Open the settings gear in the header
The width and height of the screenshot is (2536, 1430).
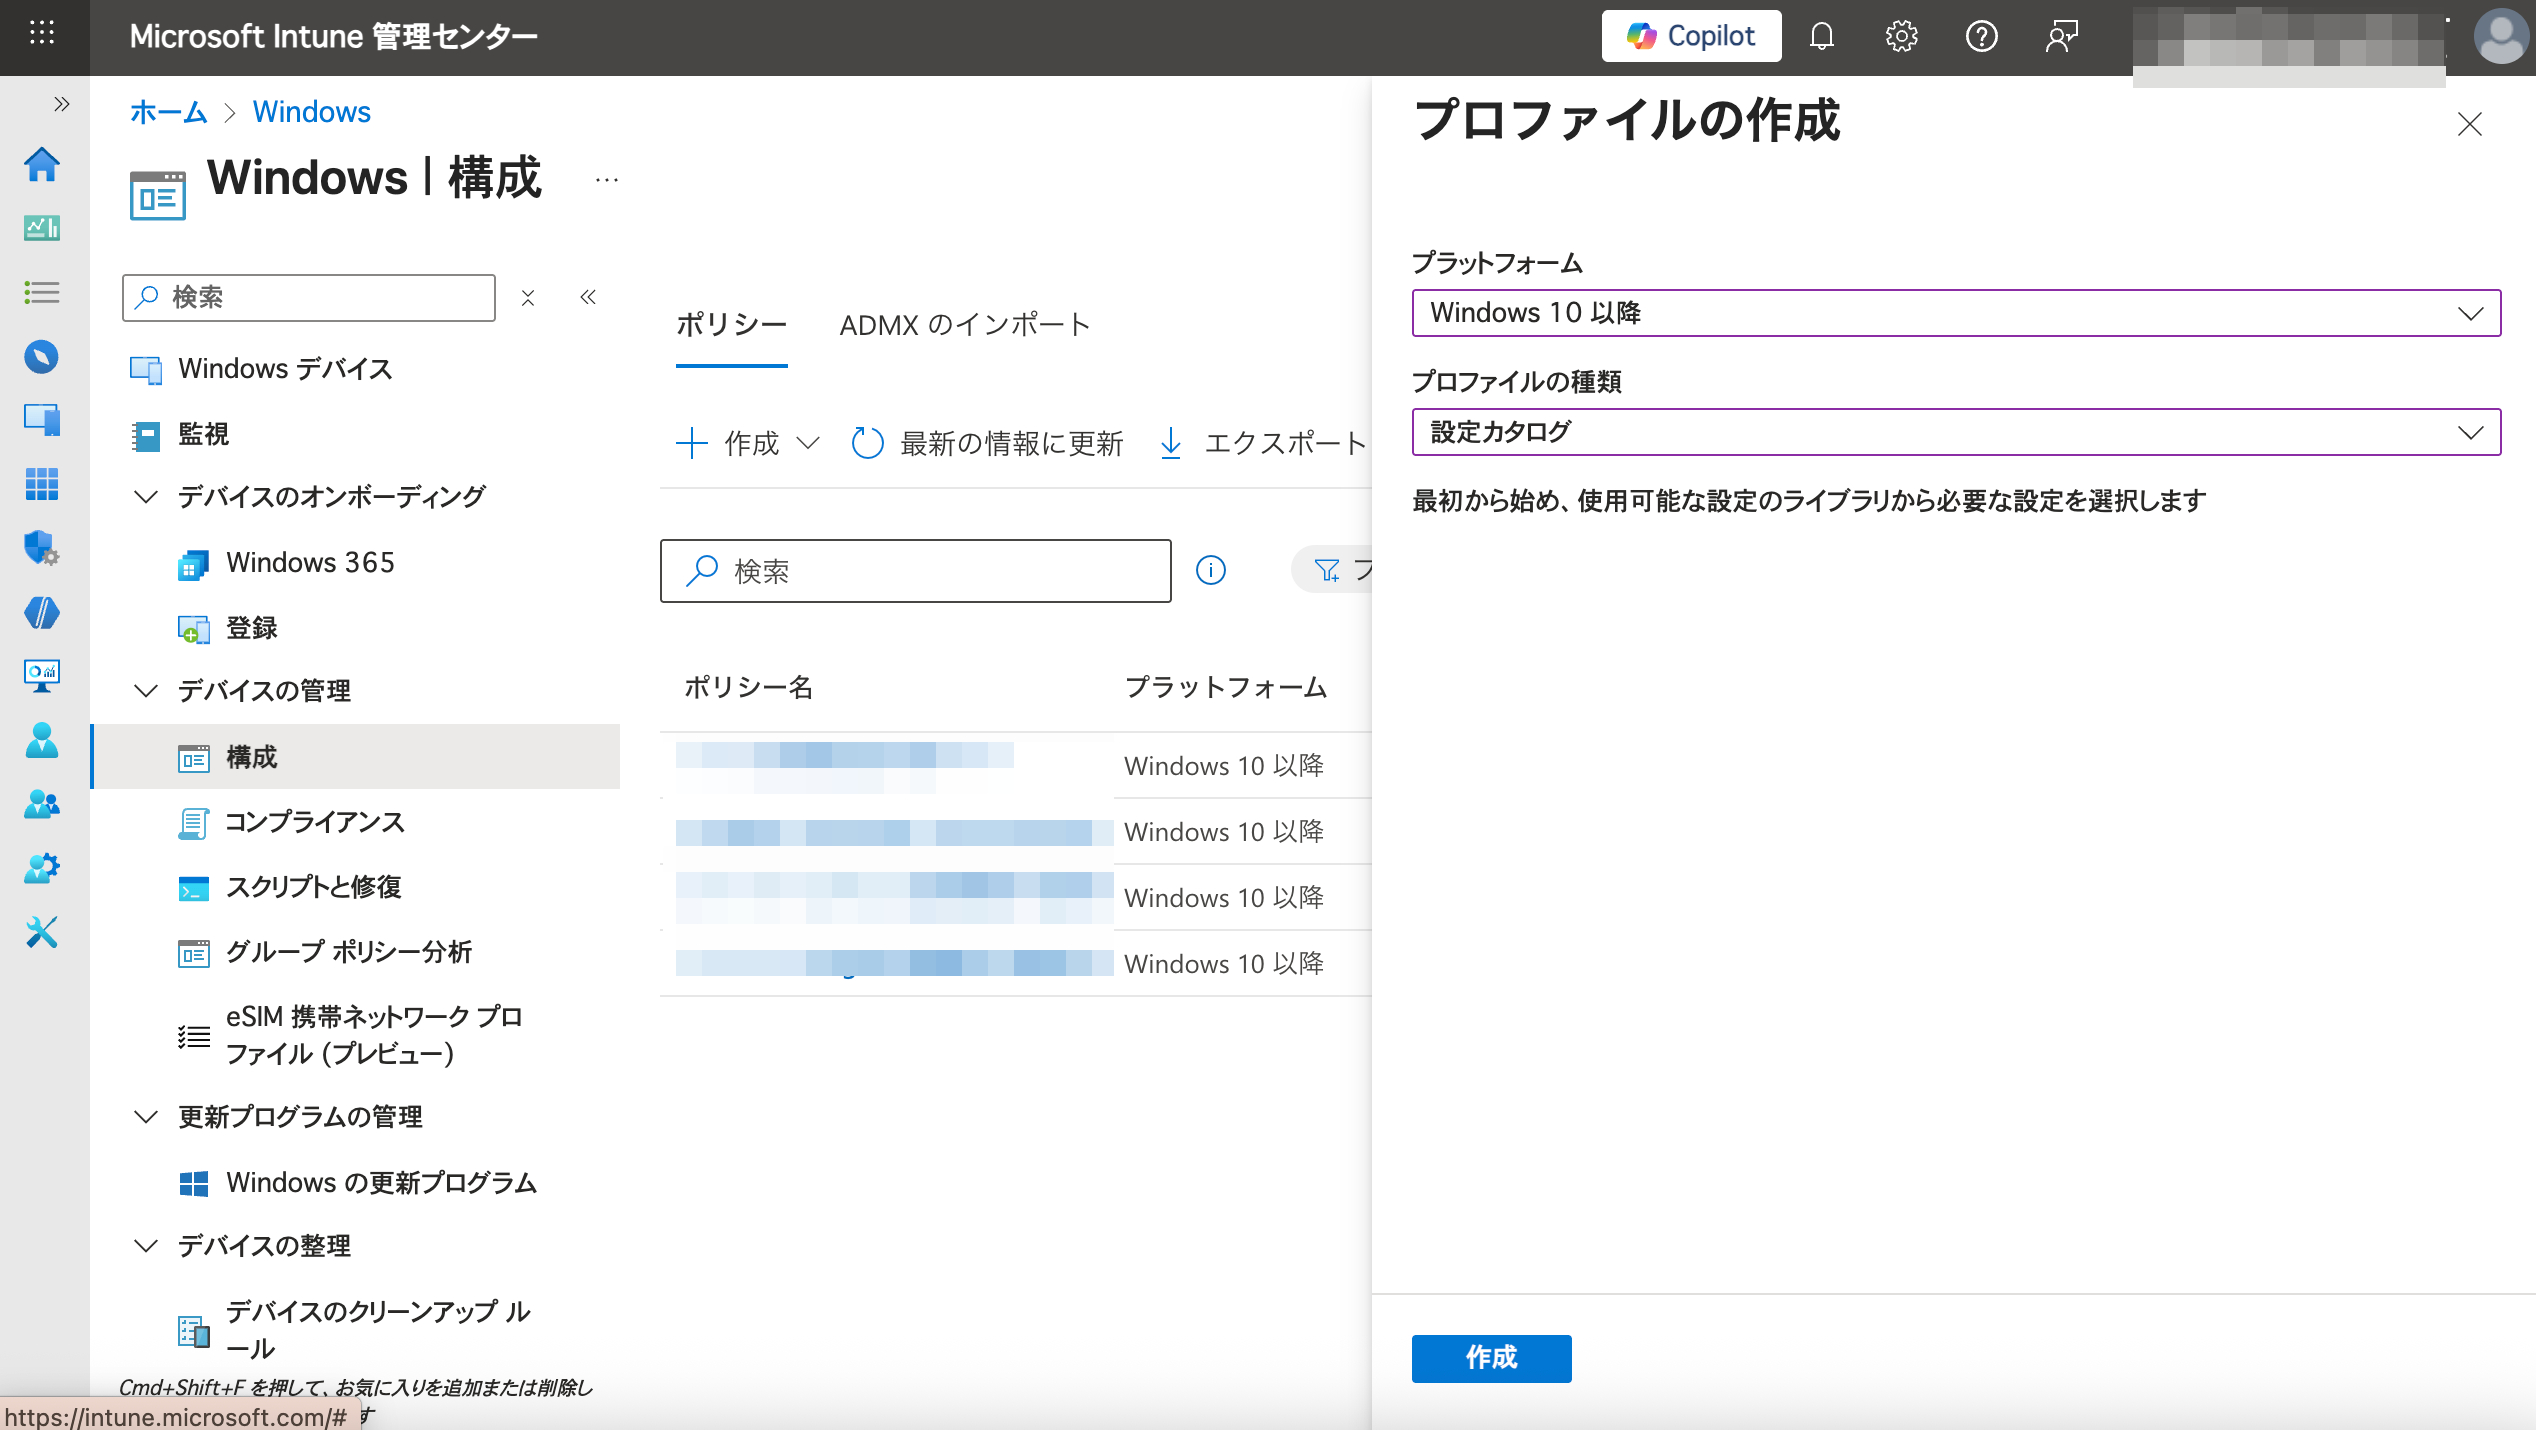[1901, 37]
